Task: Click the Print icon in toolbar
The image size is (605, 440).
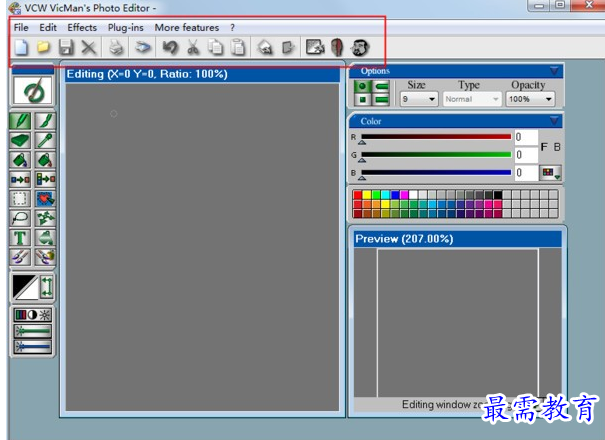Action: pyautogui.click(x=117, y=47)
